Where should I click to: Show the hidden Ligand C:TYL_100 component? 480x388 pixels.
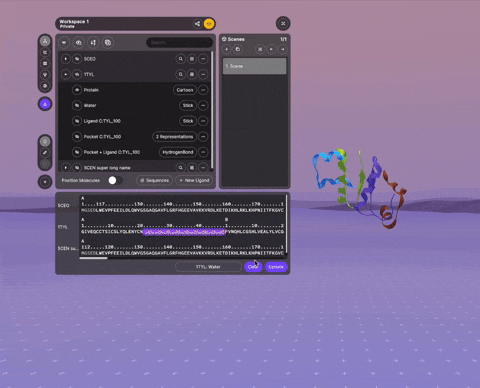click(77, 121)
